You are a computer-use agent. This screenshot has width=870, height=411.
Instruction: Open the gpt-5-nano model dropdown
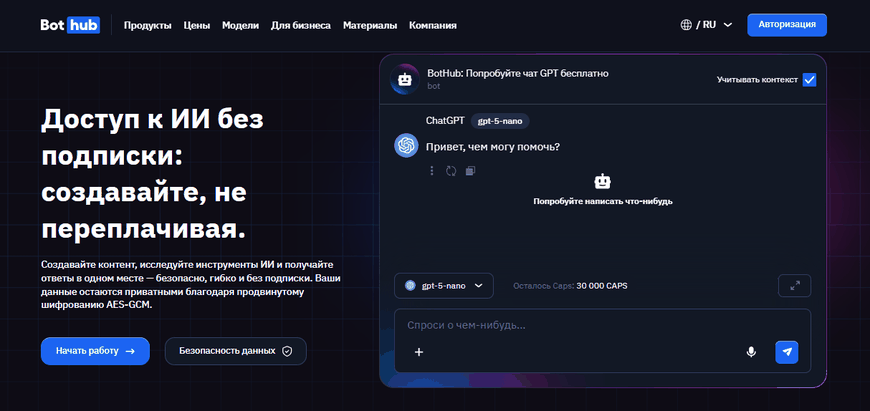click(444, 286)
